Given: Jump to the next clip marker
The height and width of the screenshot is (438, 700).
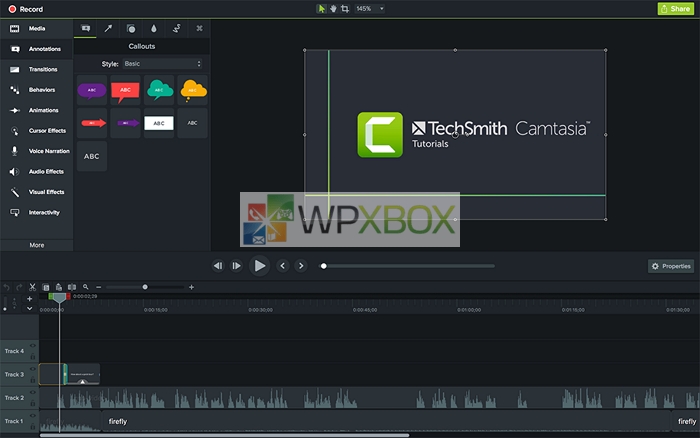Looking at the screenshot, I should coord(301,266).
